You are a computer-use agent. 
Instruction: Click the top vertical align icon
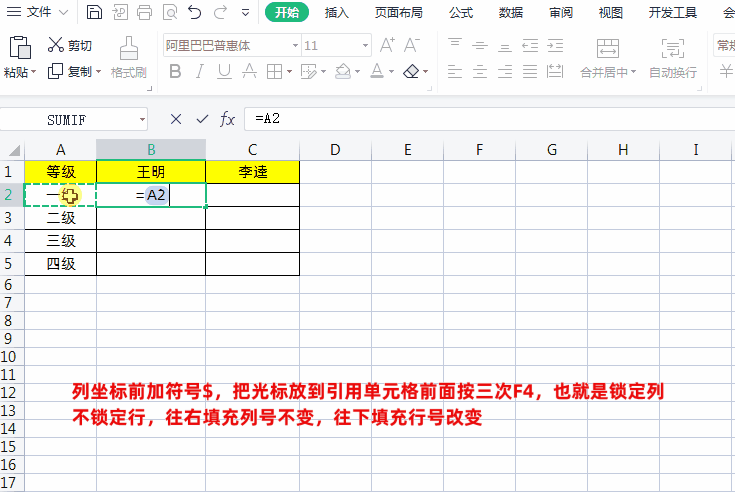point(455,45)
